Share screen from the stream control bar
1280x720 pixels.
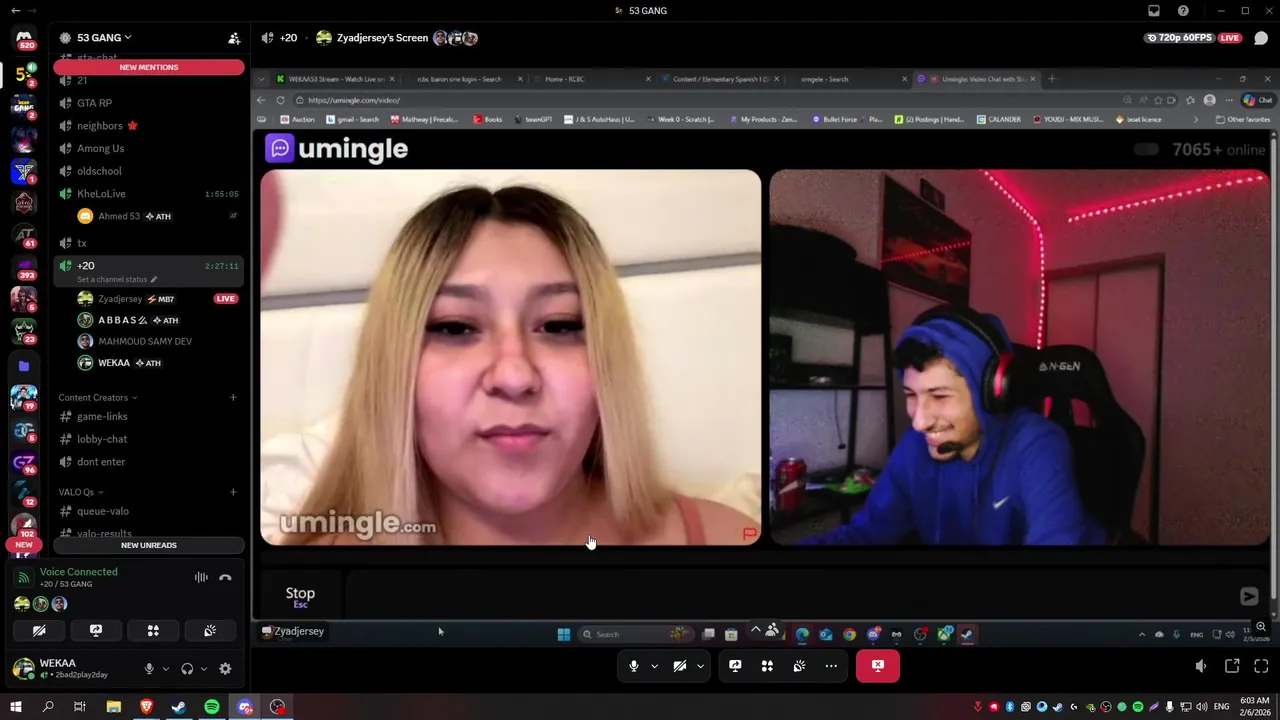(735, 666)
